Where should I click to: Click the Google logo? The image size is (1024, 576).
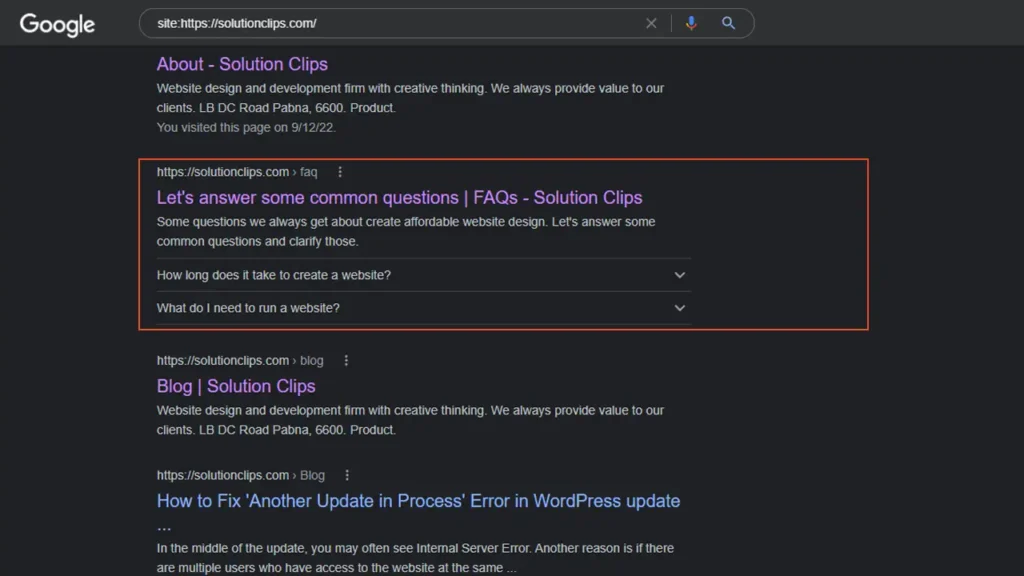57,24
